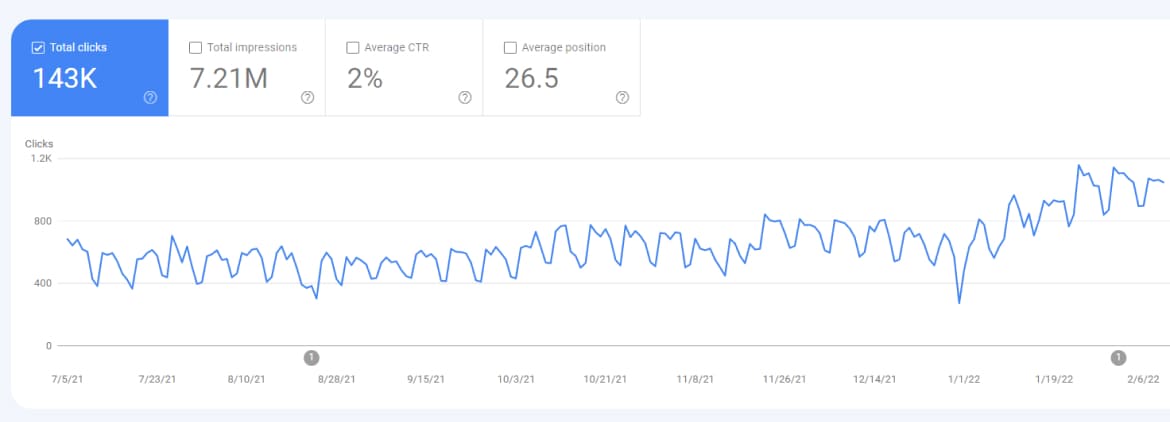Click the 7/5/21 date label on axis
This screenshot has width=1170, height=422.
point(67,380)
